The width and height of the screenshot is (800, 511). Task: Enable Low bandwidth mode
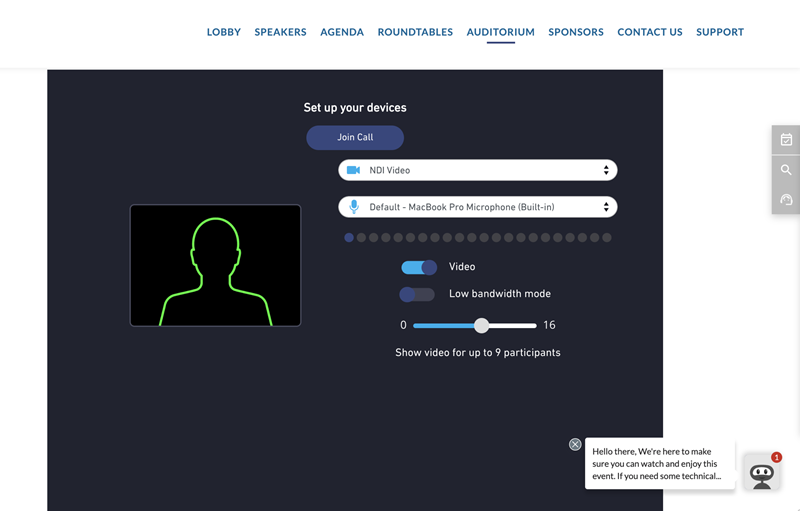point(417,294)
